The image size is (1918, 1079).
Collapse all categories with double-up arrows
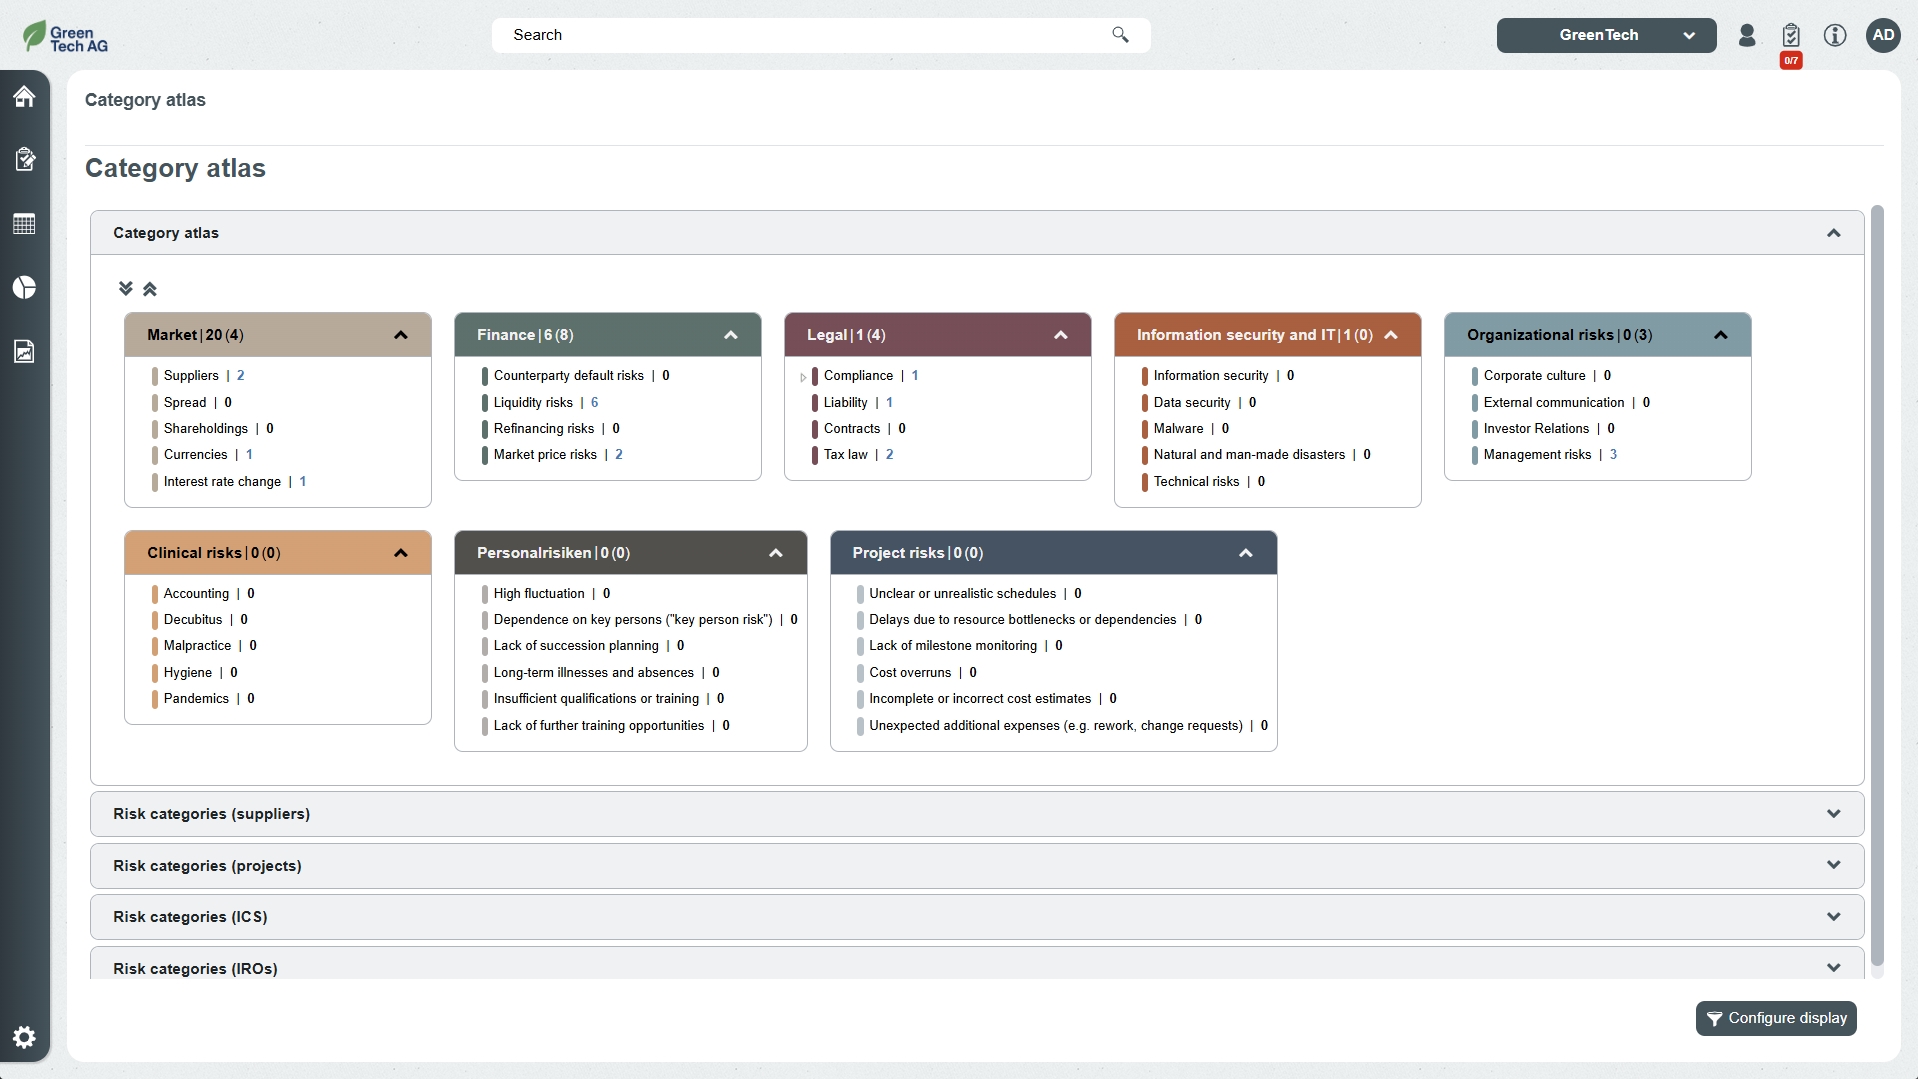click(150, 289)
